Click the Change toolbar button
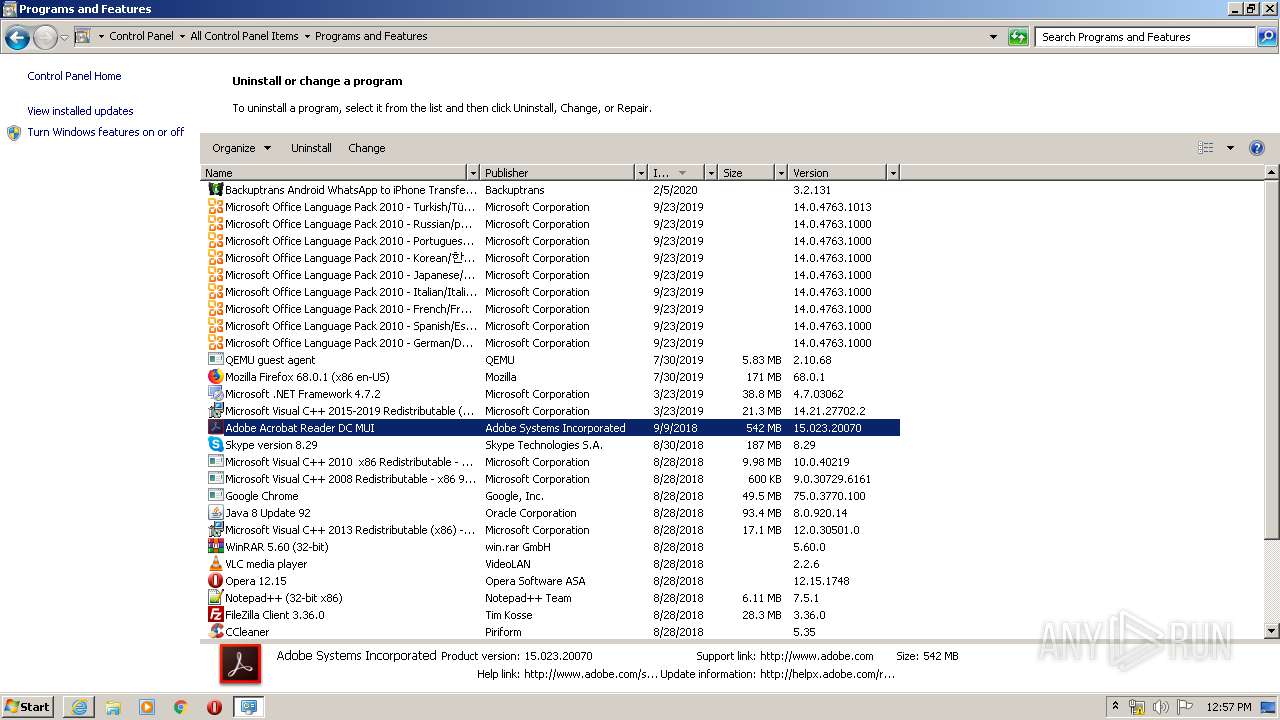 click(x=366, y=148)
